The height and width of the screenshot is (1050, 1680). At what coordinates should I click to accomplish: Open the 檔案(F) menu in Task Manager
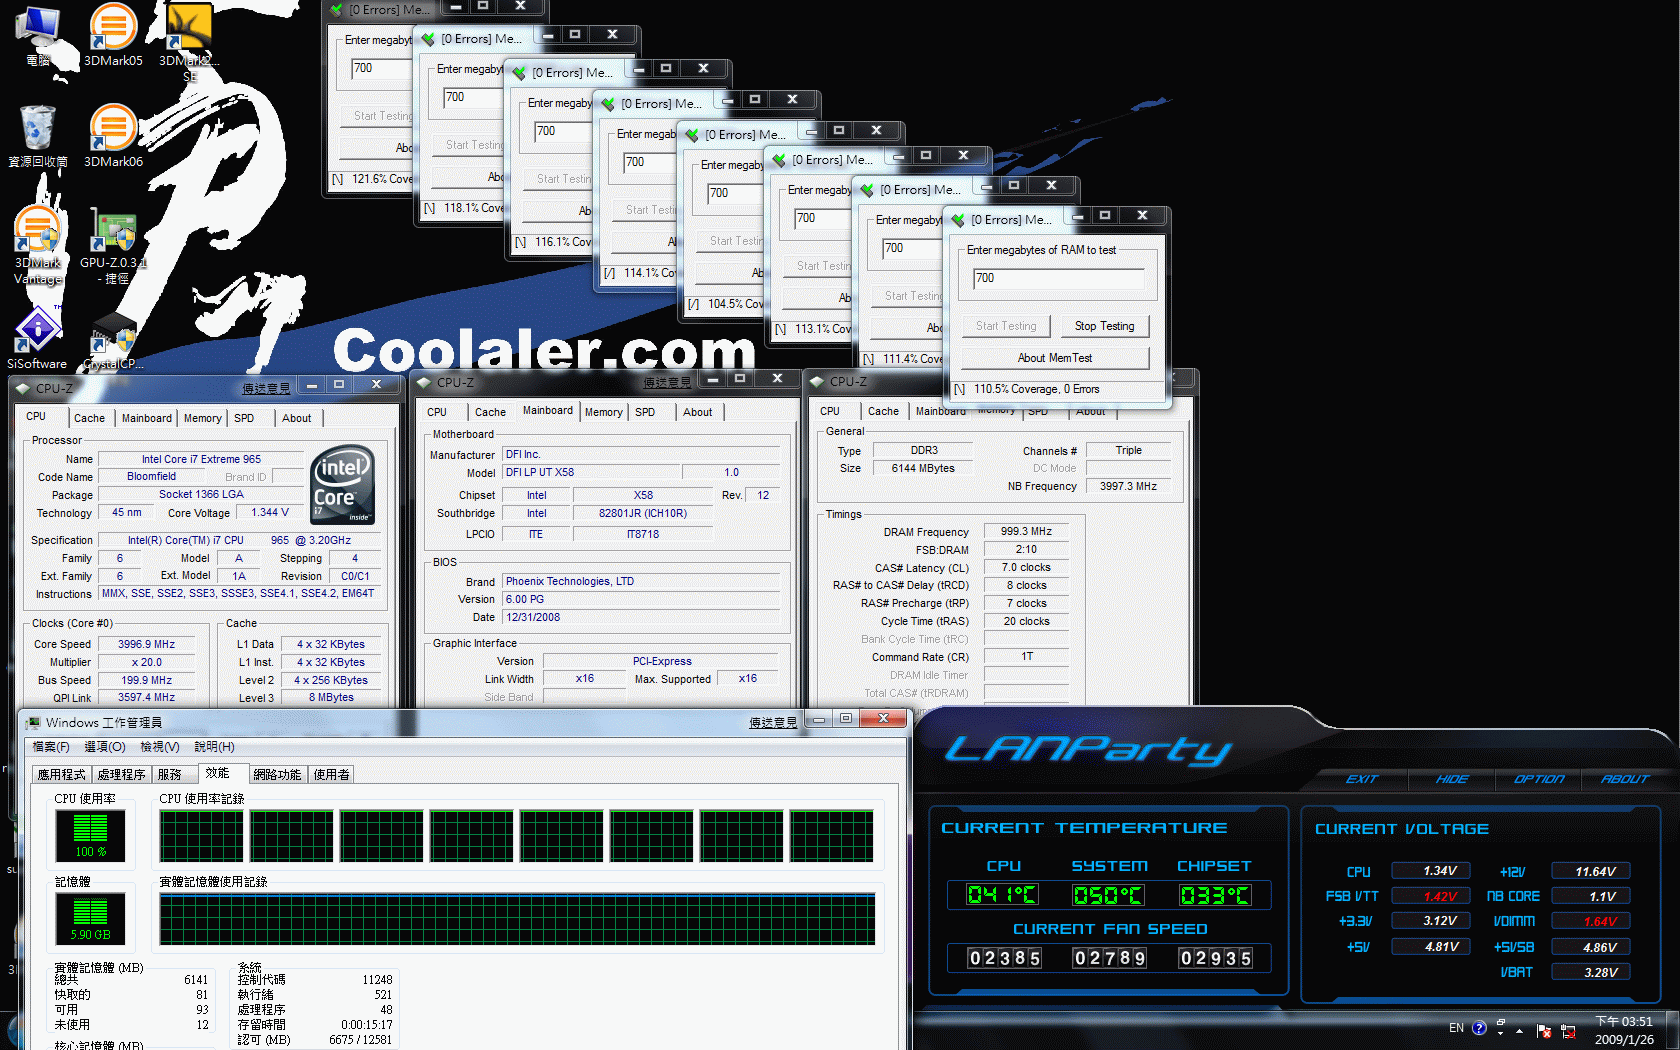coord(51,747)
